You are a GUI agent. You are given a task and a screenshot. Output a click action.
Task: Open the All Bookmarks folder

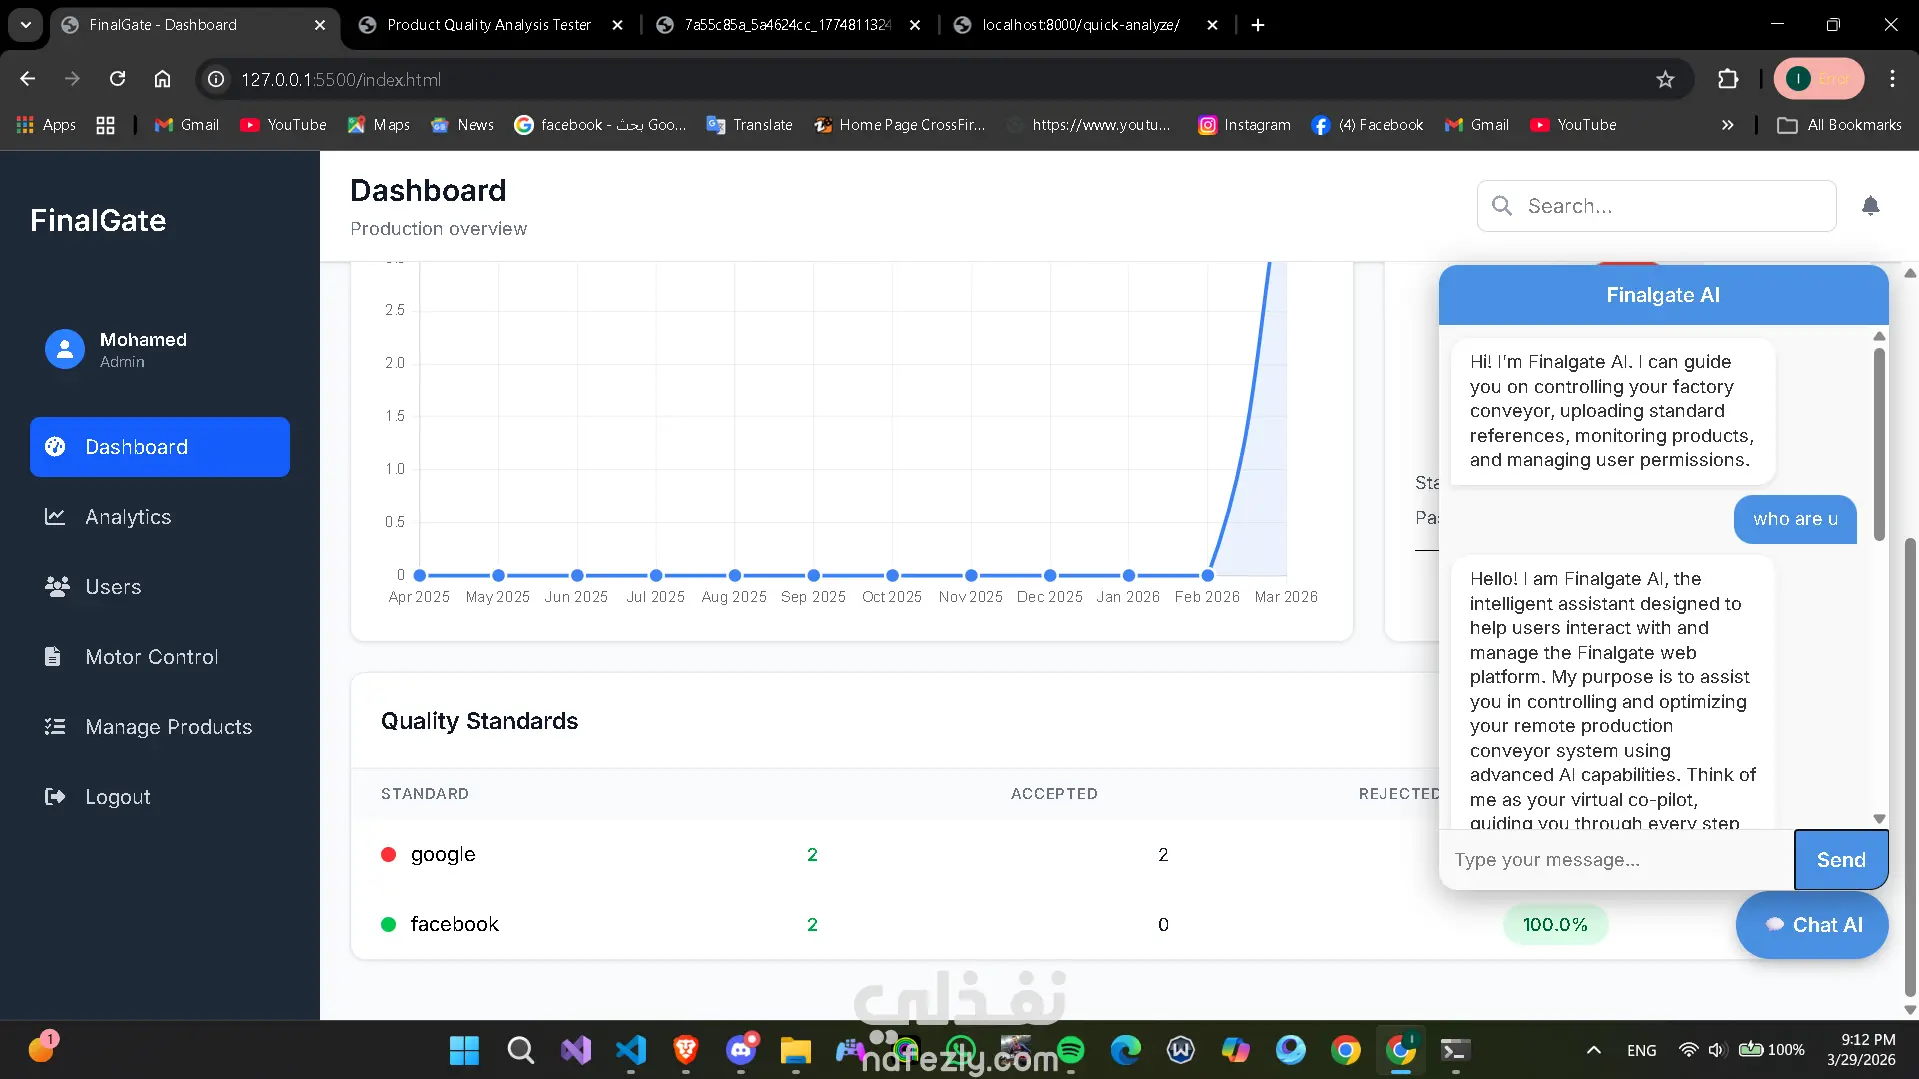1840,125
